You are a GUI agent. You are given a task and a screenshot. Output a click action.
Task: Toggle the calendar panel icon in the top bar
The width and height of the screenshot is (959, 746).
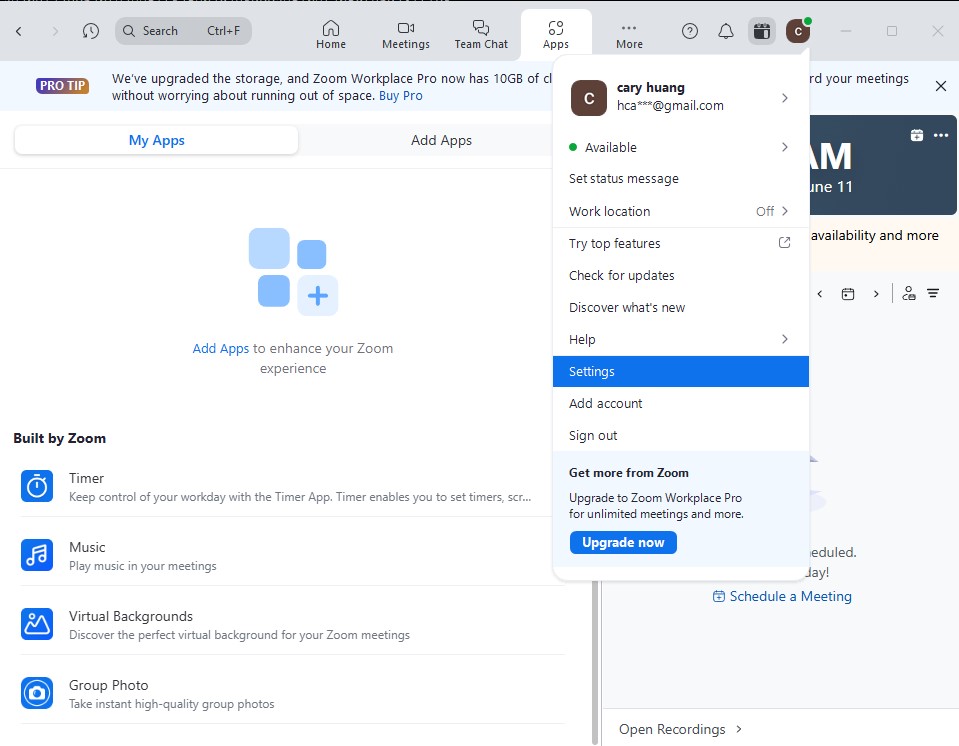tap(762, 31)
